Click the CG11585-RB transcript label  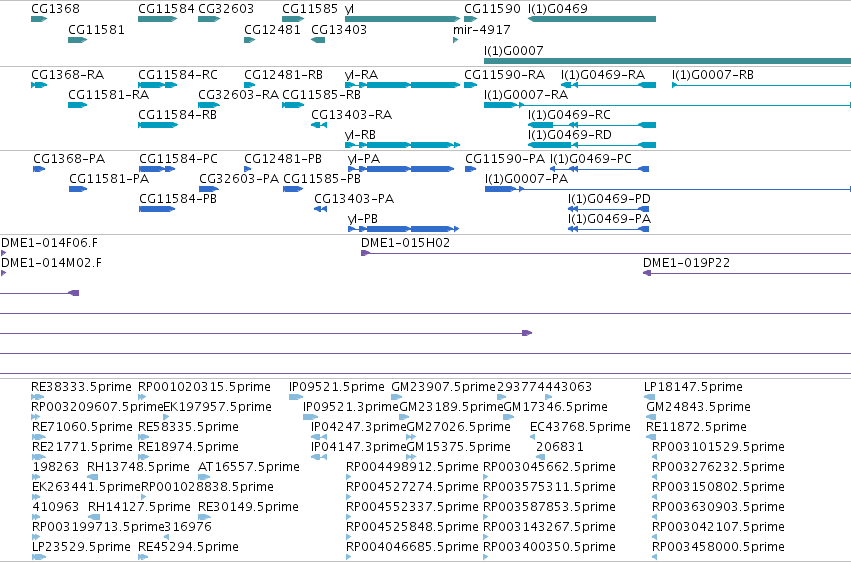322,95
